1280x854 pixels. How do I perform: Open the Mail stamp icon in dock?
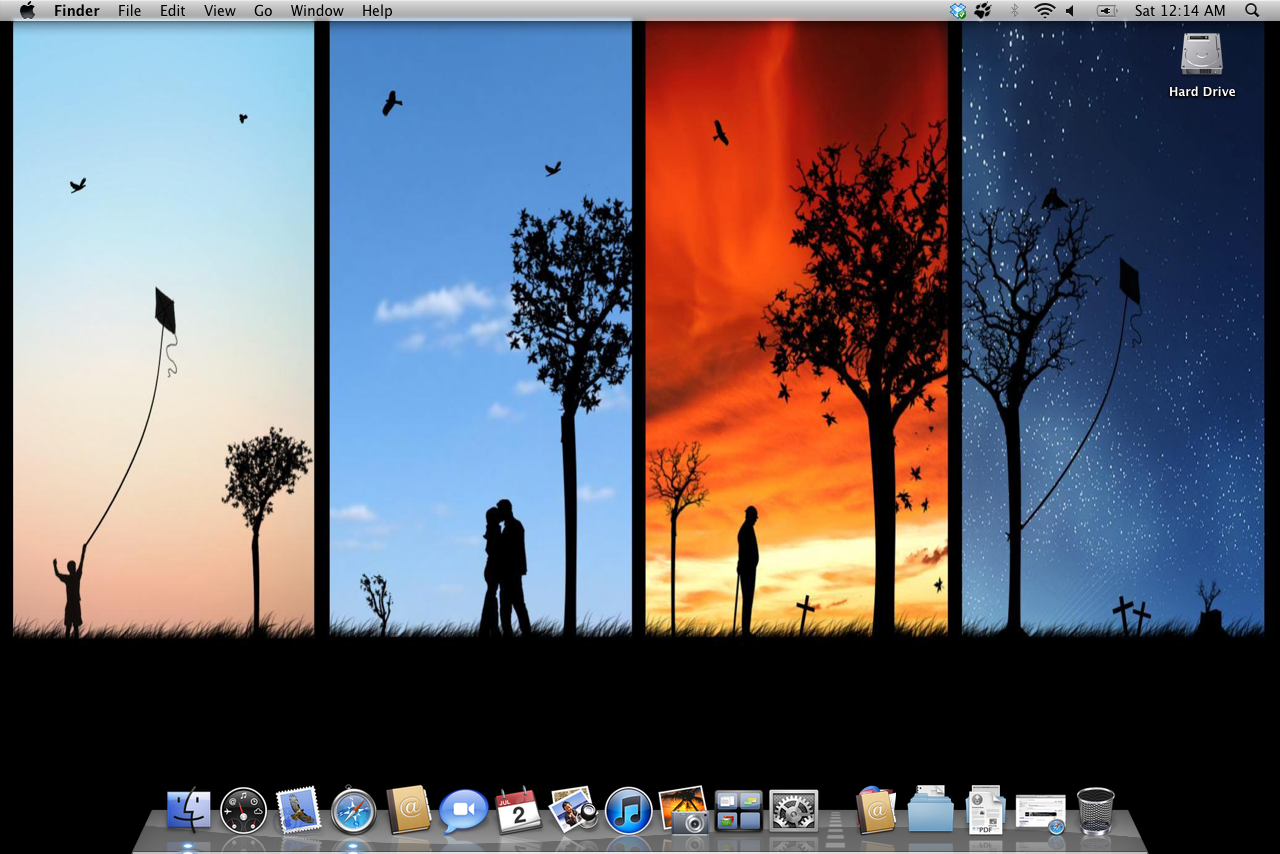299,810
